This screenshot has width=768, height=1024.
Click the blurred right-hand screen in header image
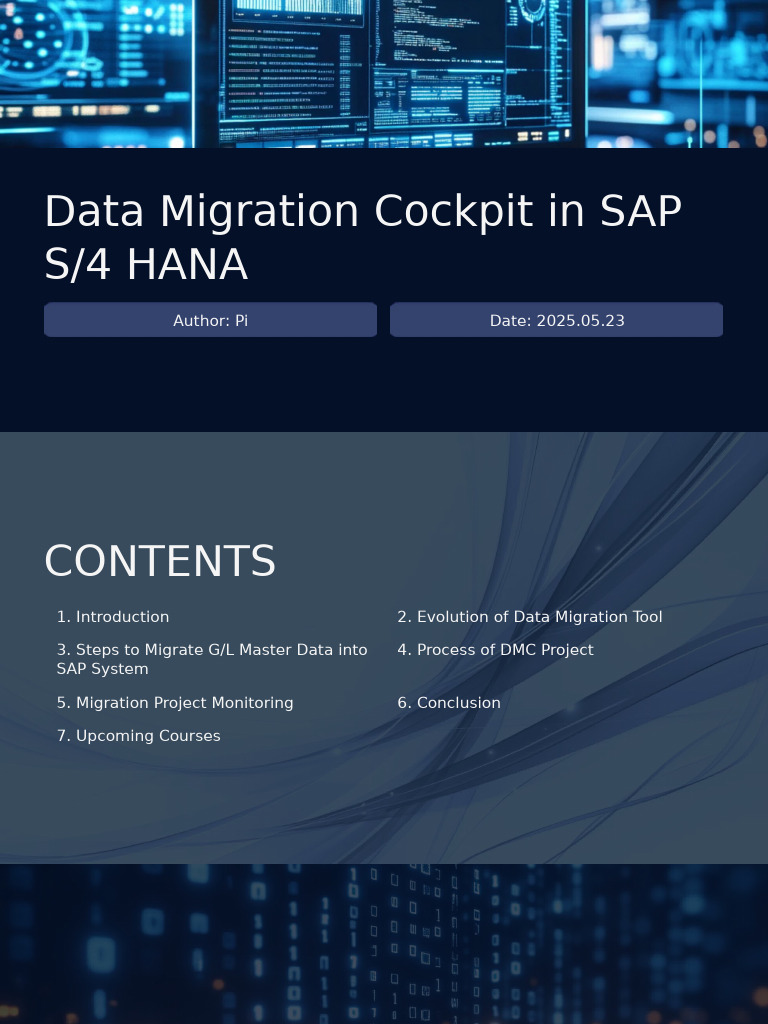tap(680, 70)
